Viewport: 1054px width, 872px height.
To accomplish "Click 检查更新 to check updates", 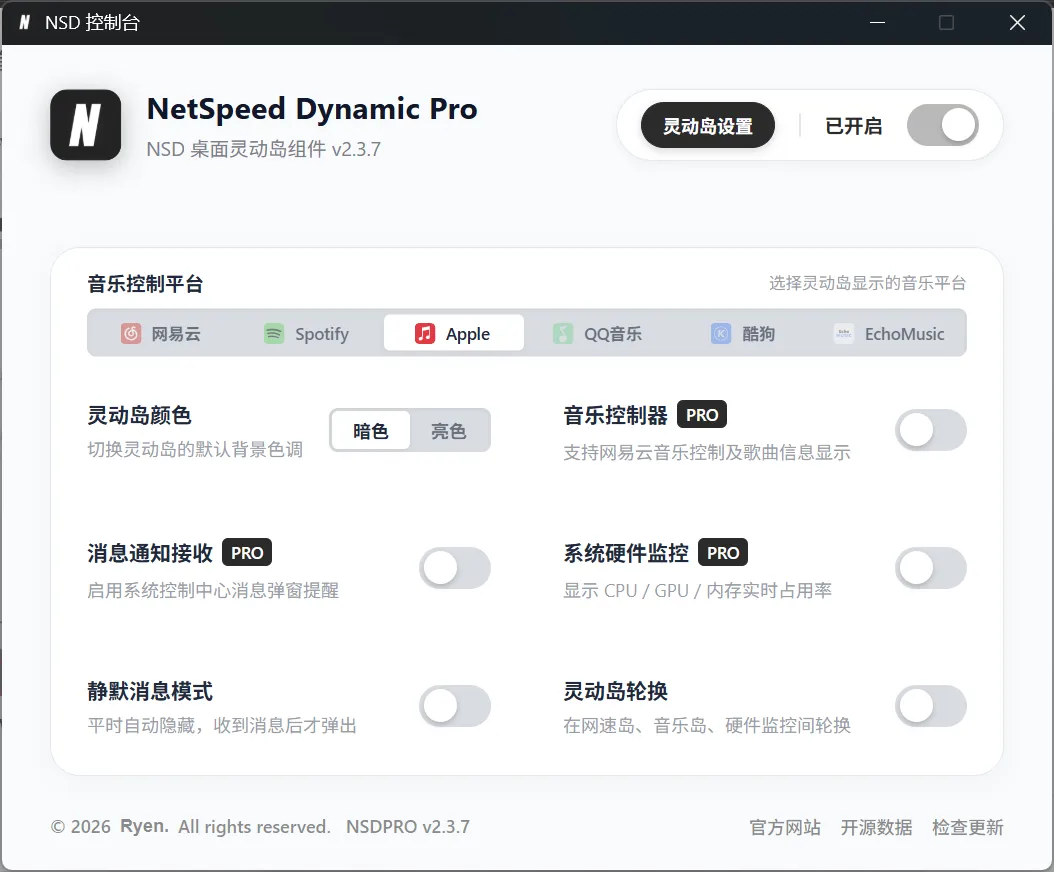I will [x=968, y=827].
